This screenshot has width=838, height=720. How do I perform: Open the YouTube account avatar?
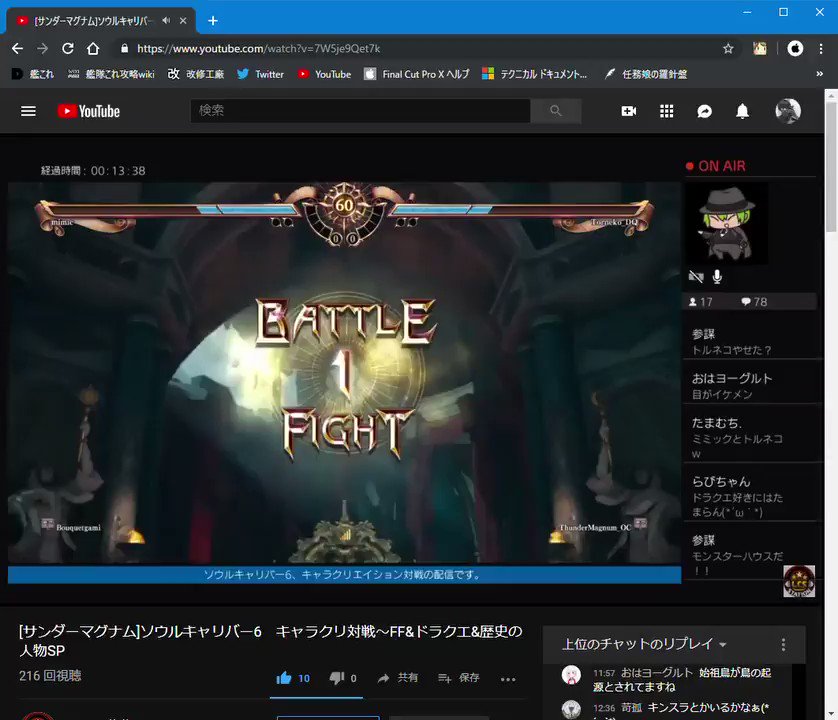click(x=788, y=111)
